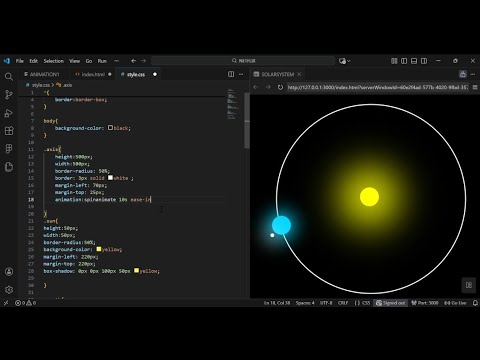The height and width of the screenshot is (360, 480).
Task: Open the Source Control view
Action: [x=9, y=95]
